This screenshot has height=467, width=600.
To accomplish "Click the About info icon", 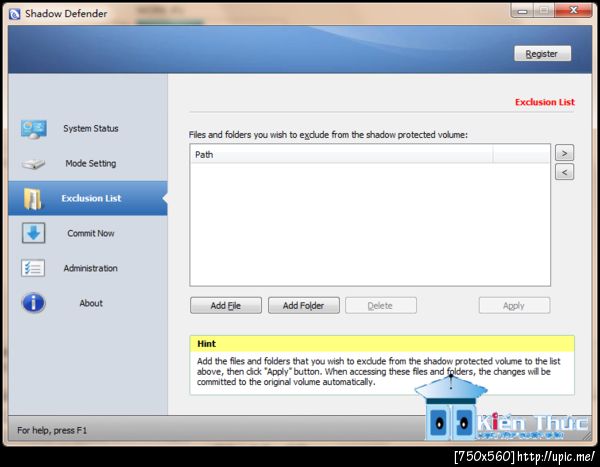I will point(33,303).
